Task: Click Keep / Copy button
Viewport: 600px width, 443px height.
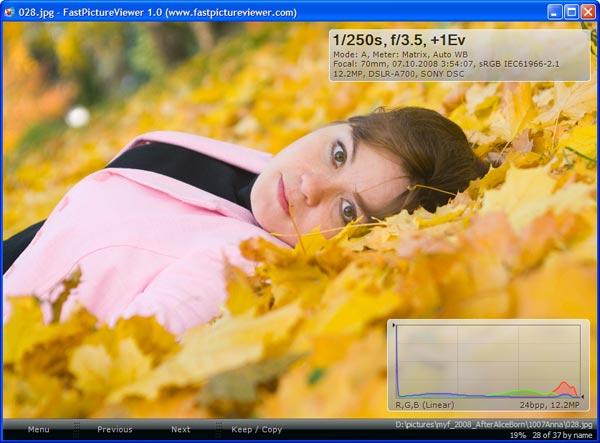Action: click(x=256, y=429)
